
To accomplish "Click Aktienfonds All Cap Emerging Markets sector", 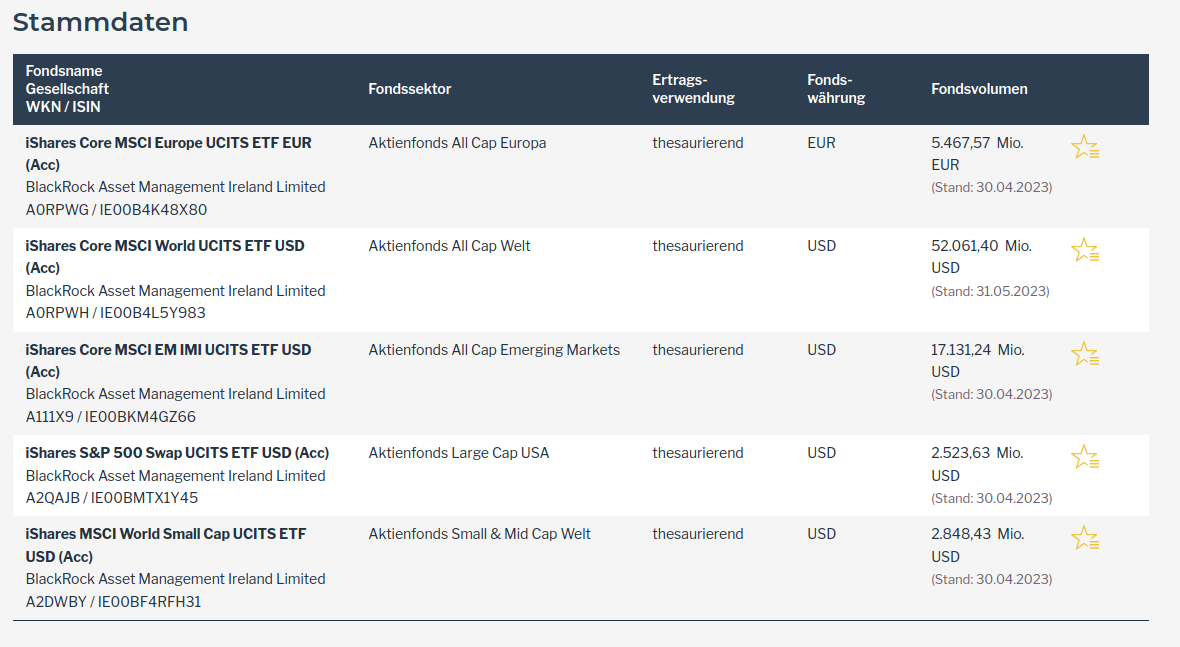I will pos(494,350).
